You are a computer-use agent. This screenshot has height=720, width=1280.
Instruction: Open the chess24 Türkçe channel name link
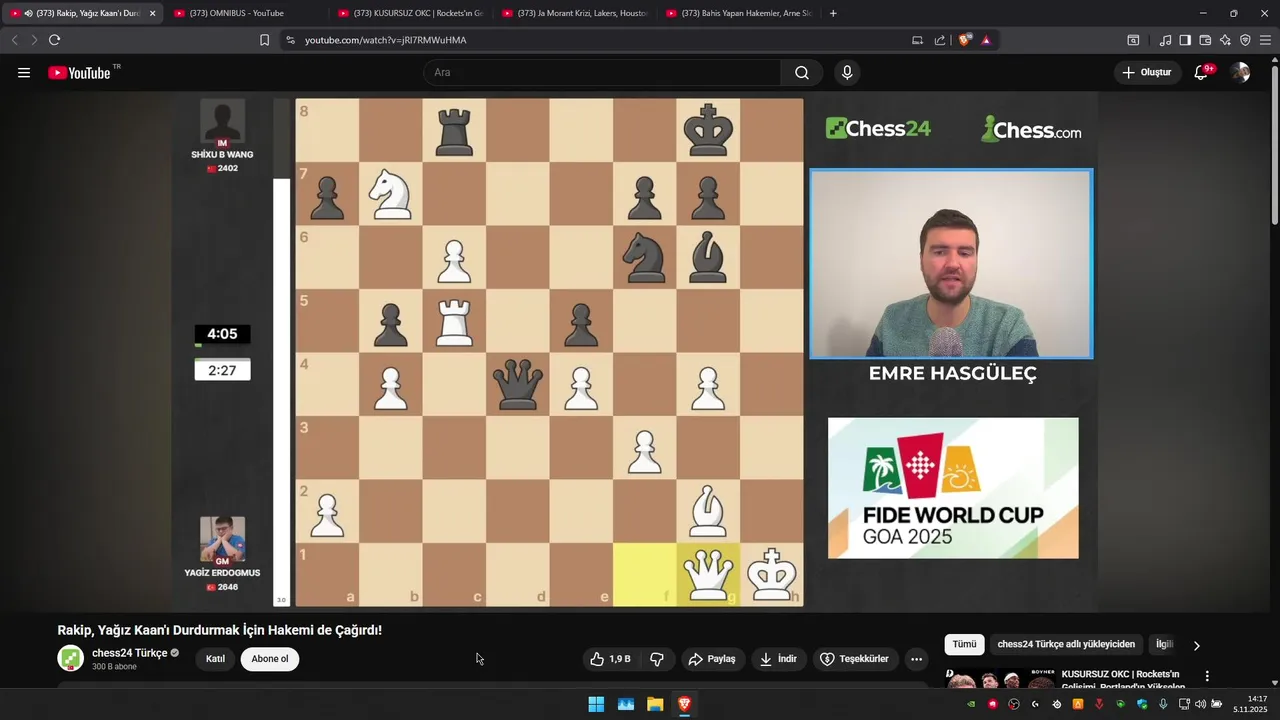coord(130,653)
